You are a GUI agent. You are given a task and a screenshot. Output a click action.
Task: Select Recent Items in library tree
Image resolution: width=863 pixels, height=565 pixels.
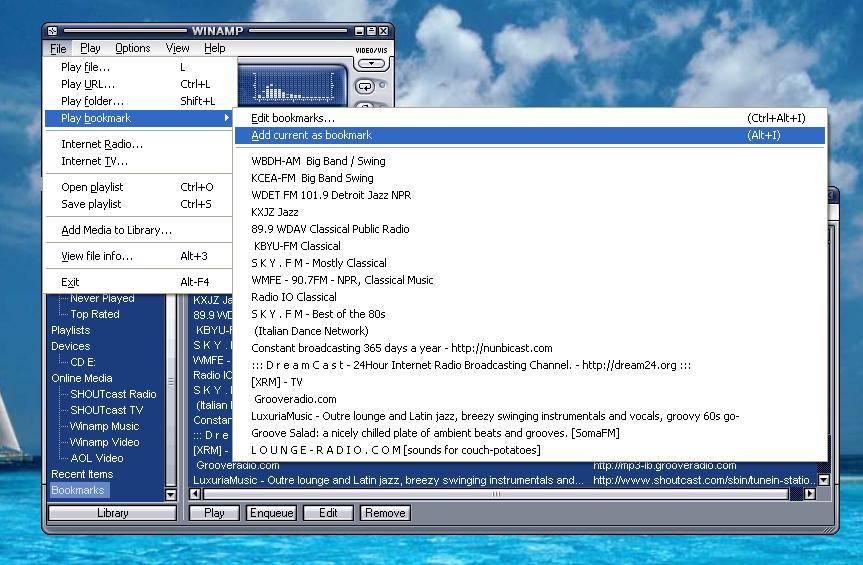tap(82, 474)
